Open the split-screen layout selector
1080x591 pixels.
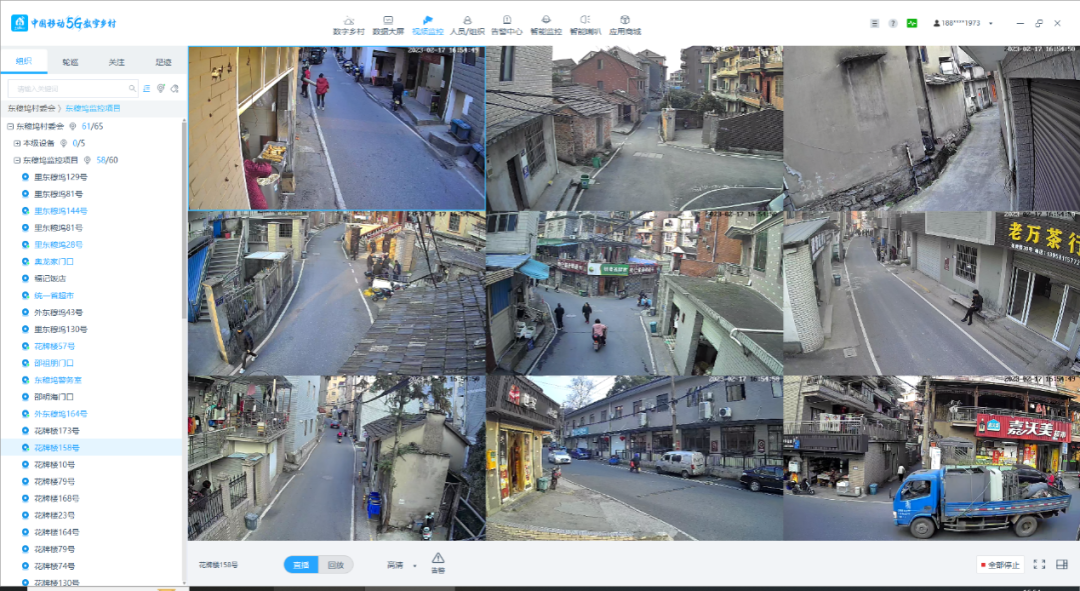tap(1062, 565)
